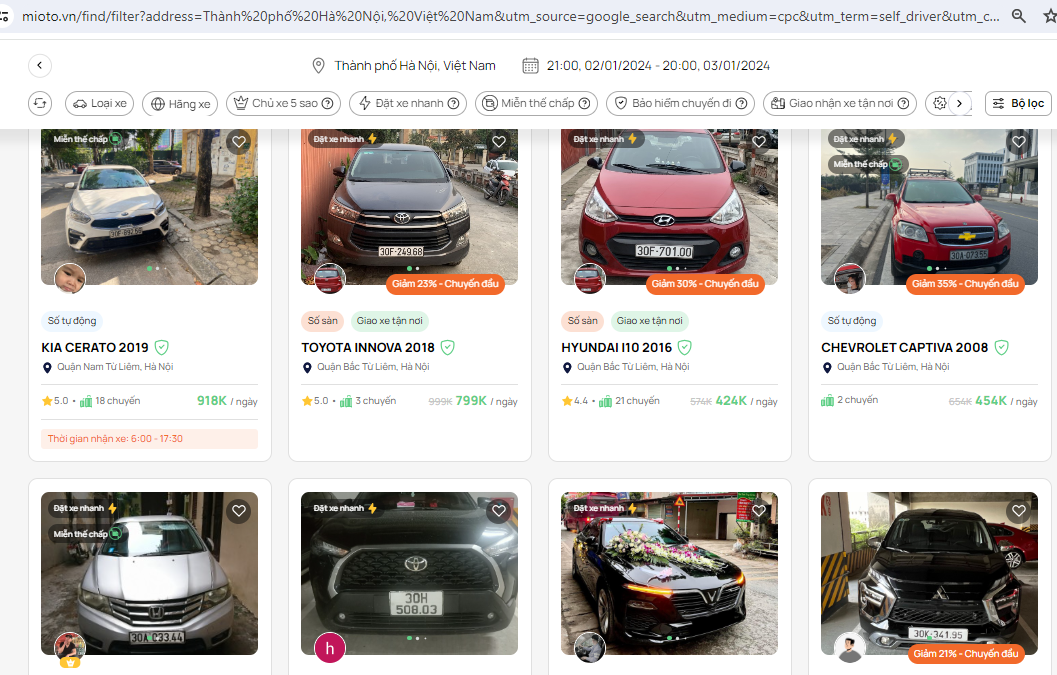Viewport: 1057px width, 675px height.
Task: Open the Bộ lọc filter button
Action: [1017, 103]
